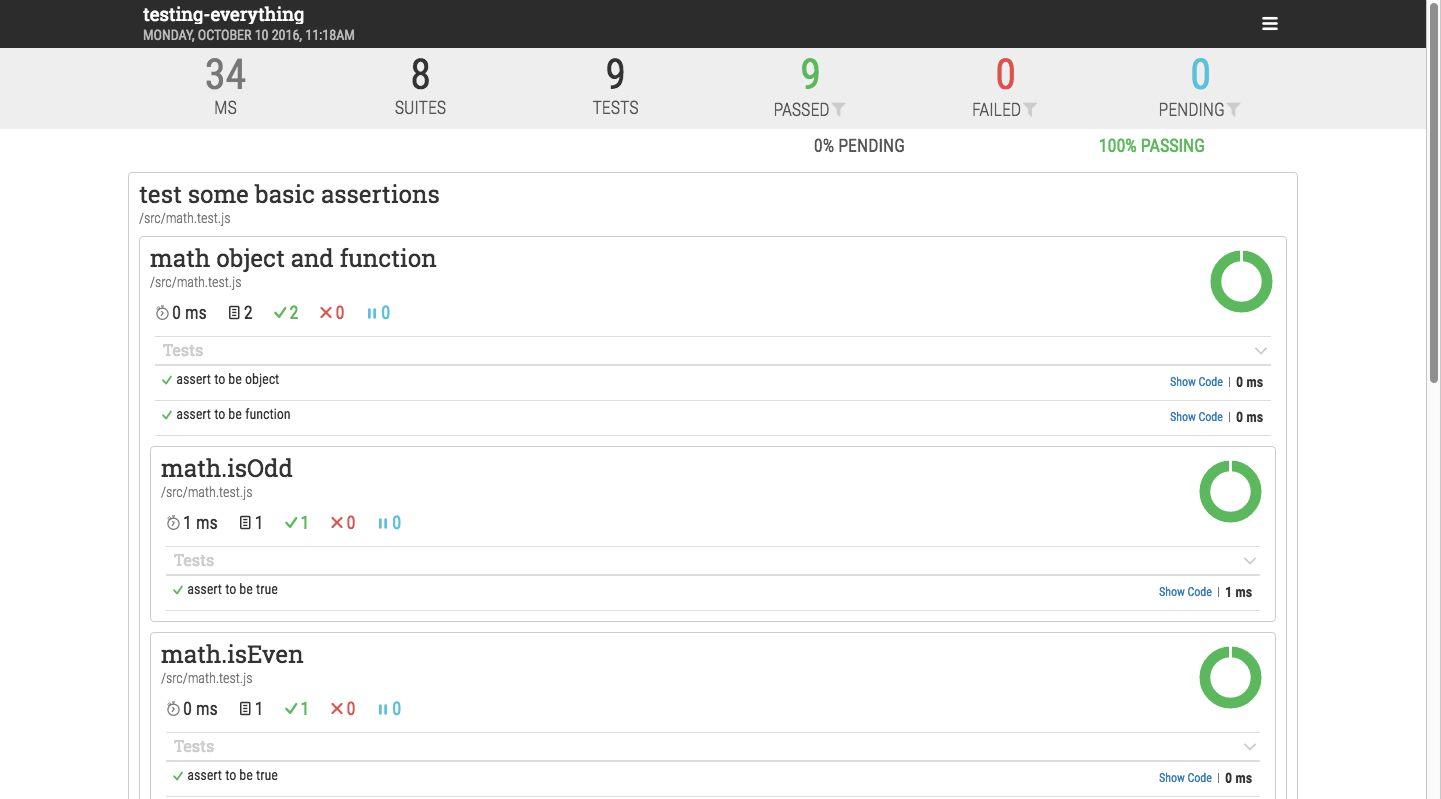Viewport: 1441px width, 799px height.
Task: Click test count icon in math object and function
Action: click(x=234, y=313)
